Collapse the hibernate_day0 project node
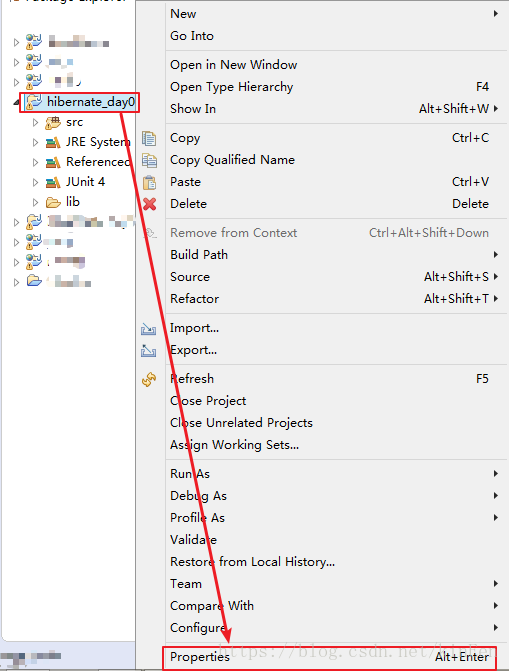509x671 pixels. click(x=16, y=103)
